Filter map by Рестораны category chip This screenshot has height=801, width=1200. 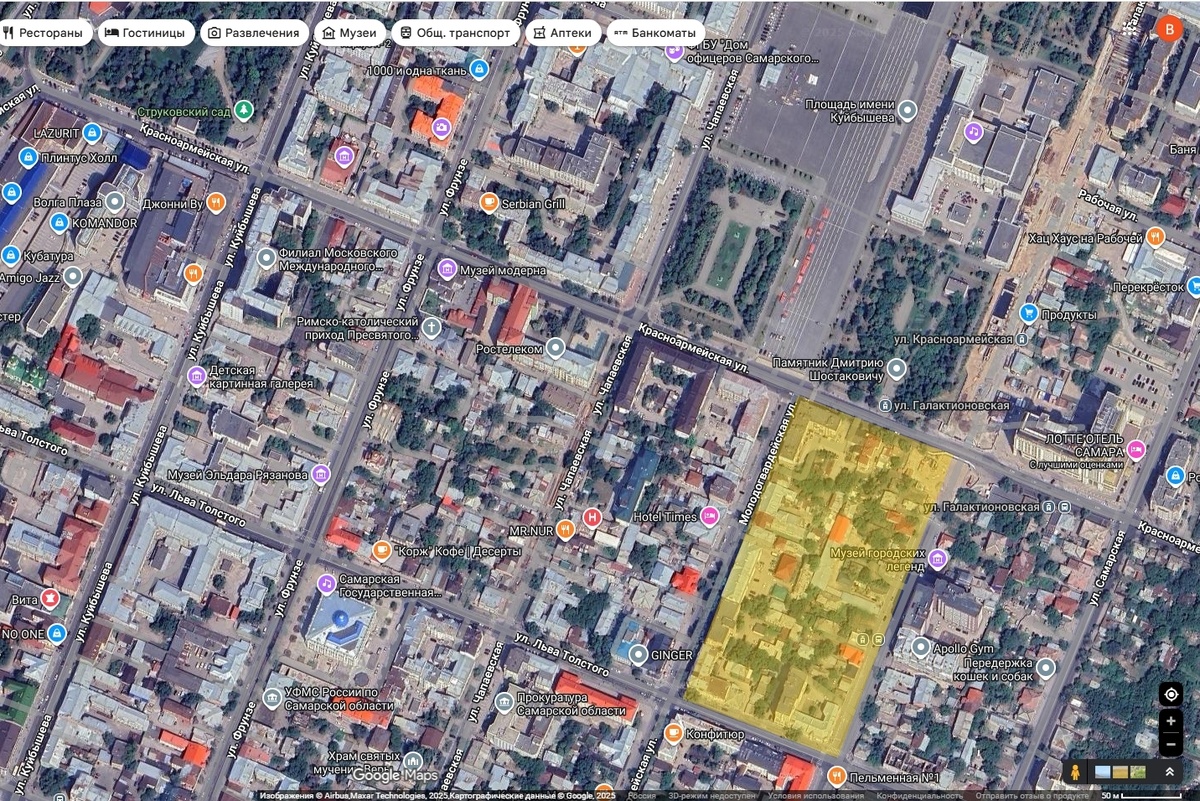tap(44, 32)
